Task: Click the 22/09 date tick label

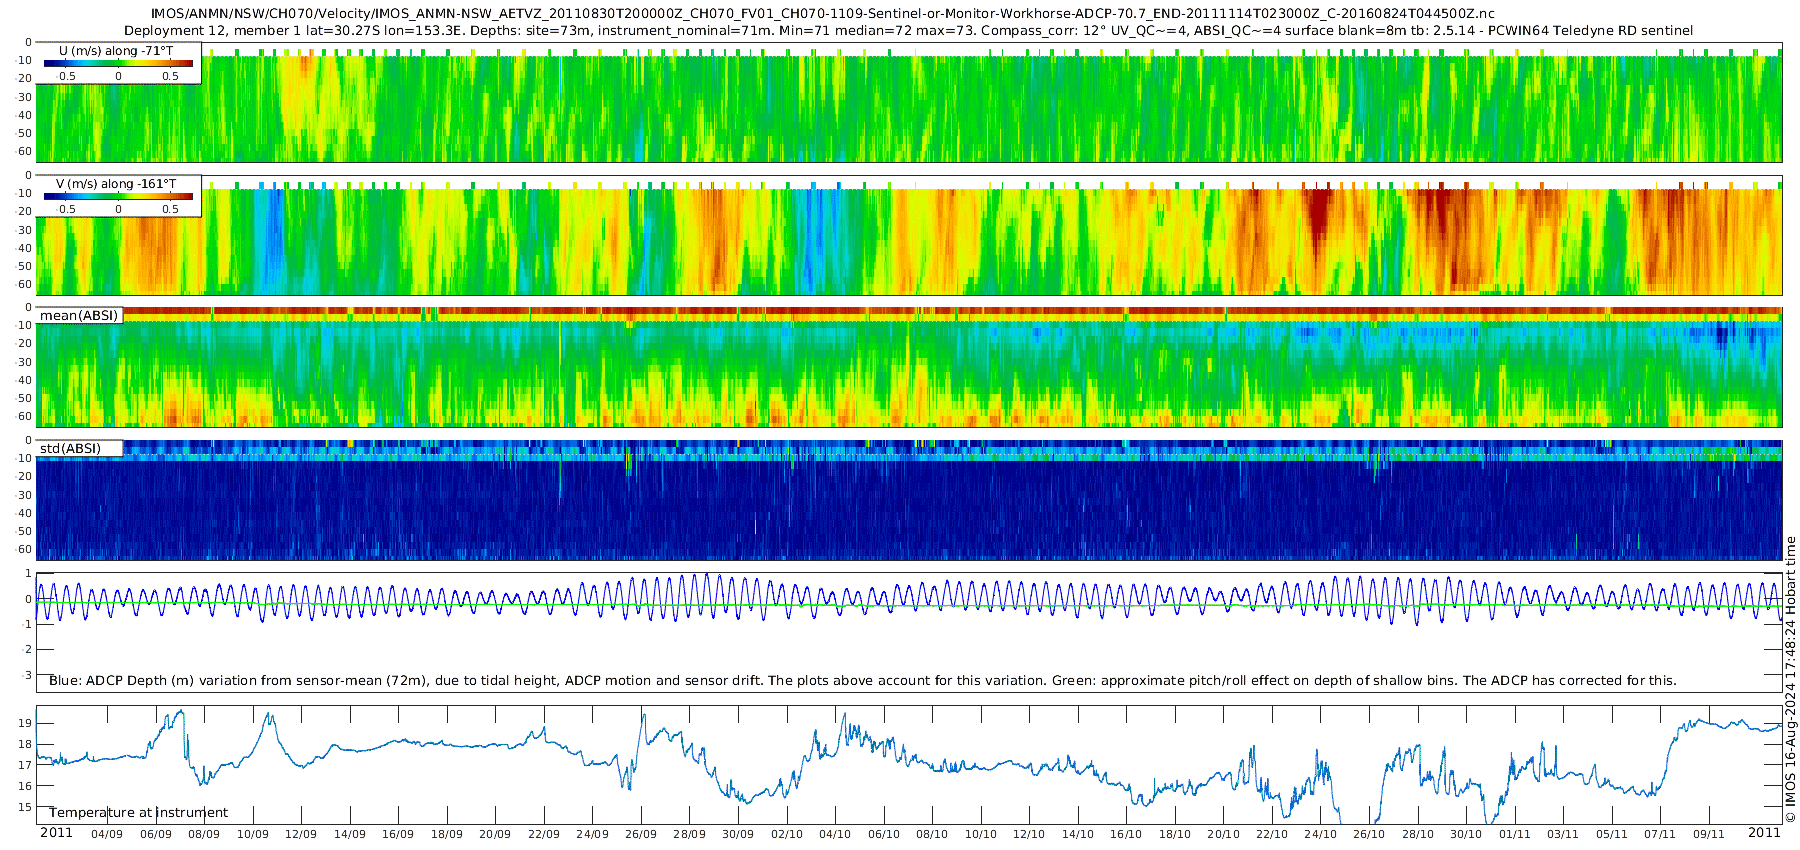Action: point(544,834)
